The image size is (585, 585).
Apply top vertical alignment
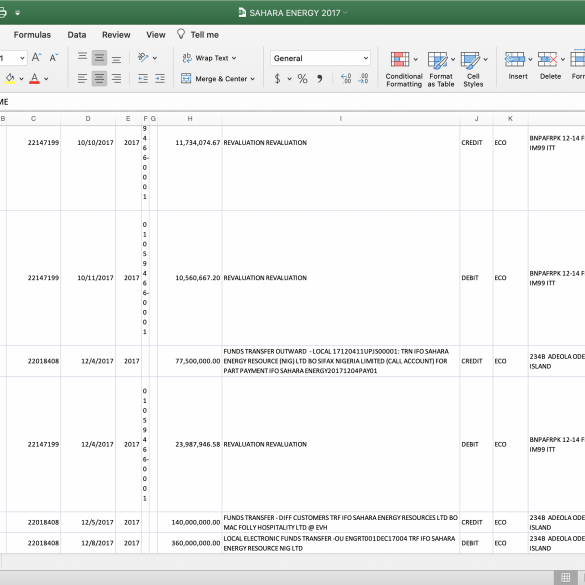pos(82,57)
